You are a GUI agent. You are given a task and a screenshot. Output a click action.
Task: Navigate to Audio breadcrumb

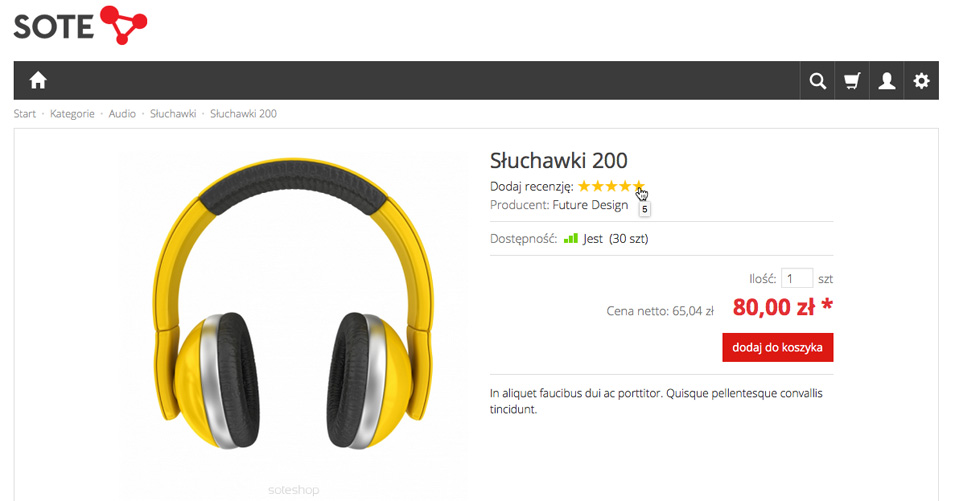tap(122, 114)
